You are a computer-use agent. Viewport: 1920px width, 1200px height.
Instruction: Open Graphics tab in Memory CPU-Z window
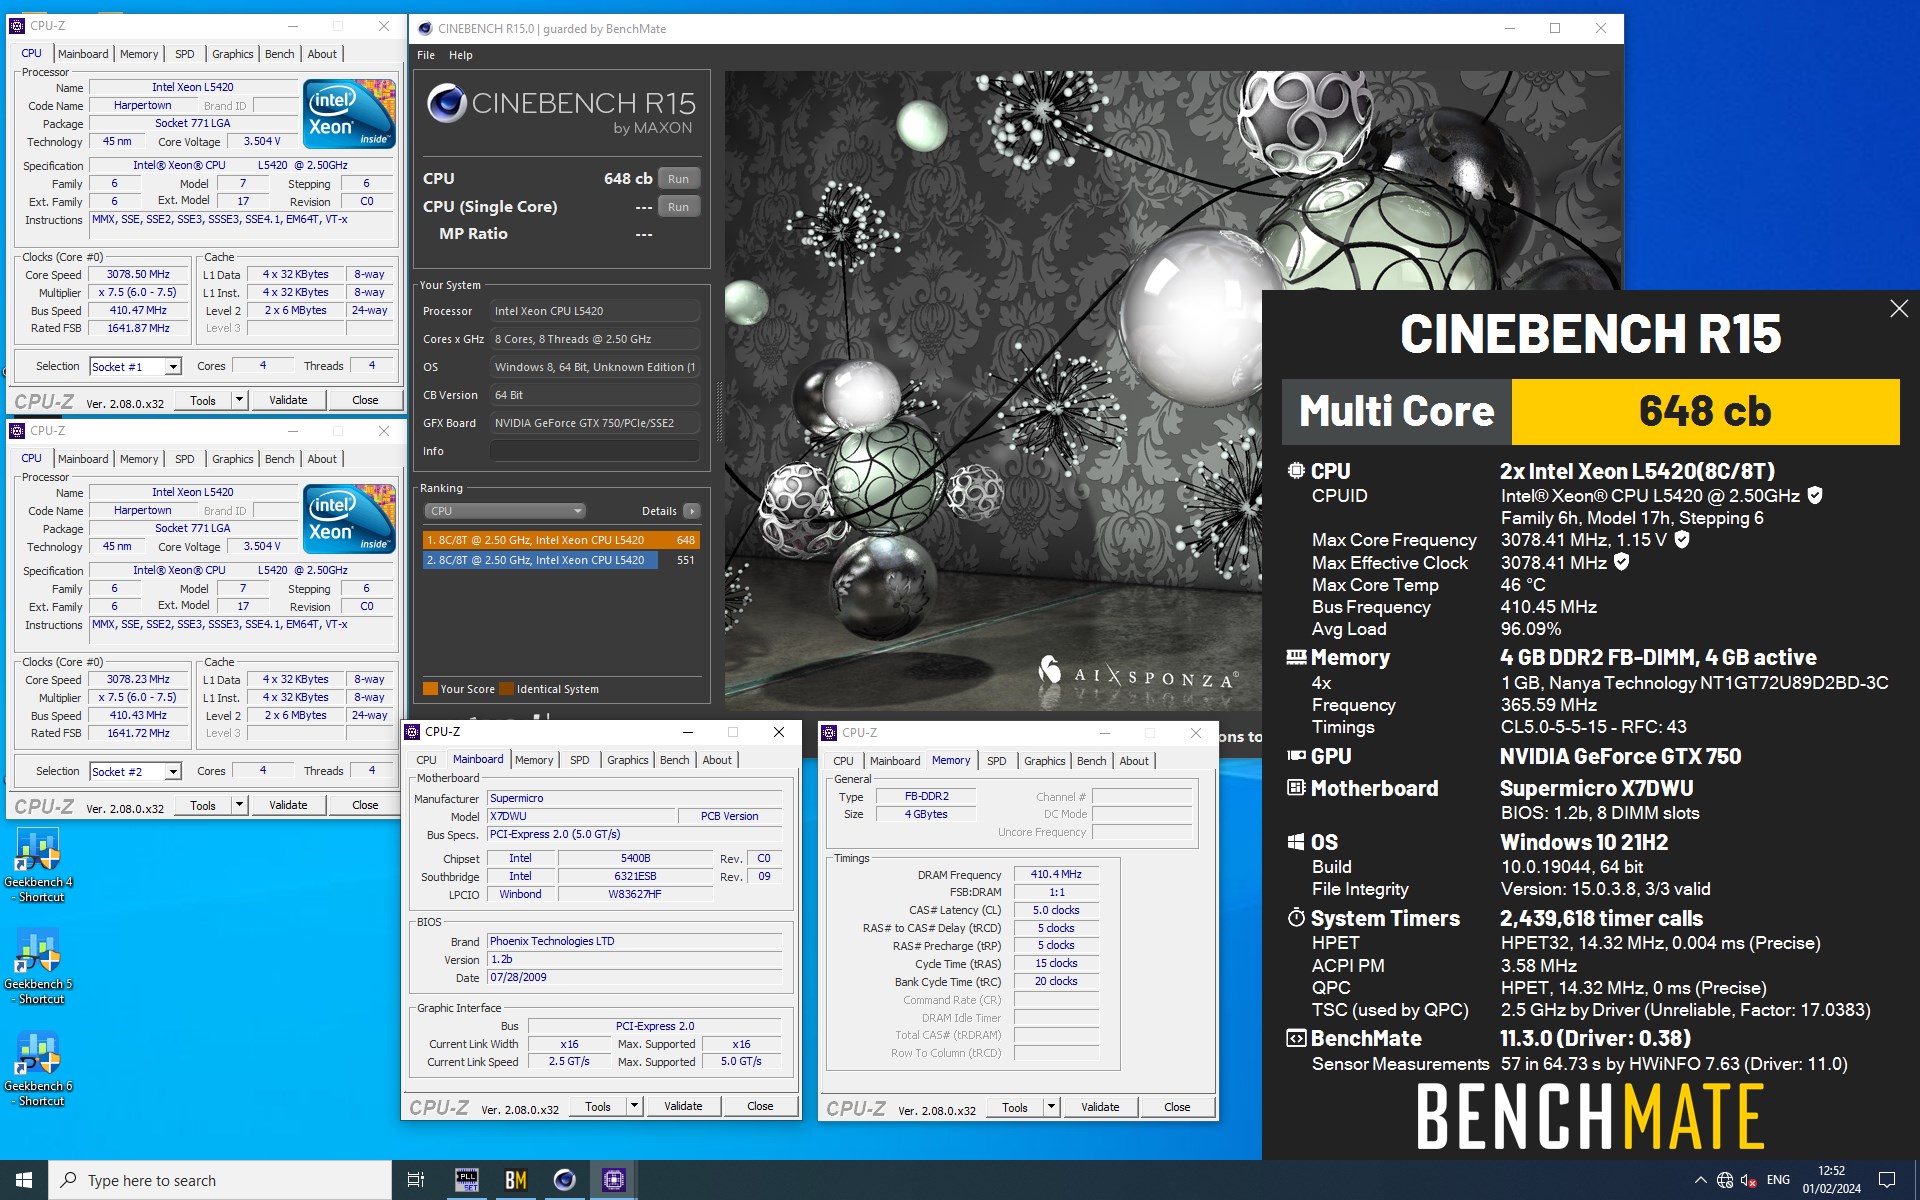tap(1045, 761)
